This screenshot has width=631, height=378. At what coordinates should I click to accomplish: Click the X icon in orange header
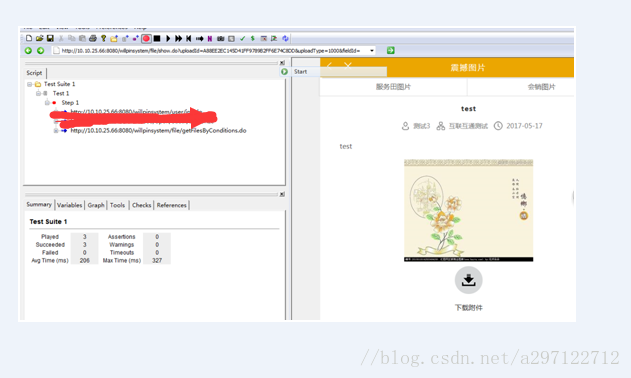pyautogui.click(x=348, y=65)
